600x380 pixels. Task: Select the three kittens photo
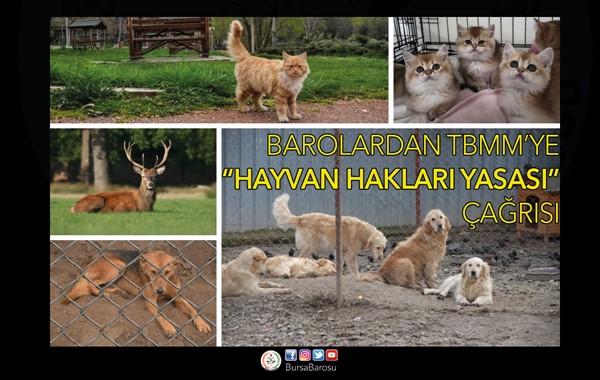pyautogui.click(x=477, y=70)
